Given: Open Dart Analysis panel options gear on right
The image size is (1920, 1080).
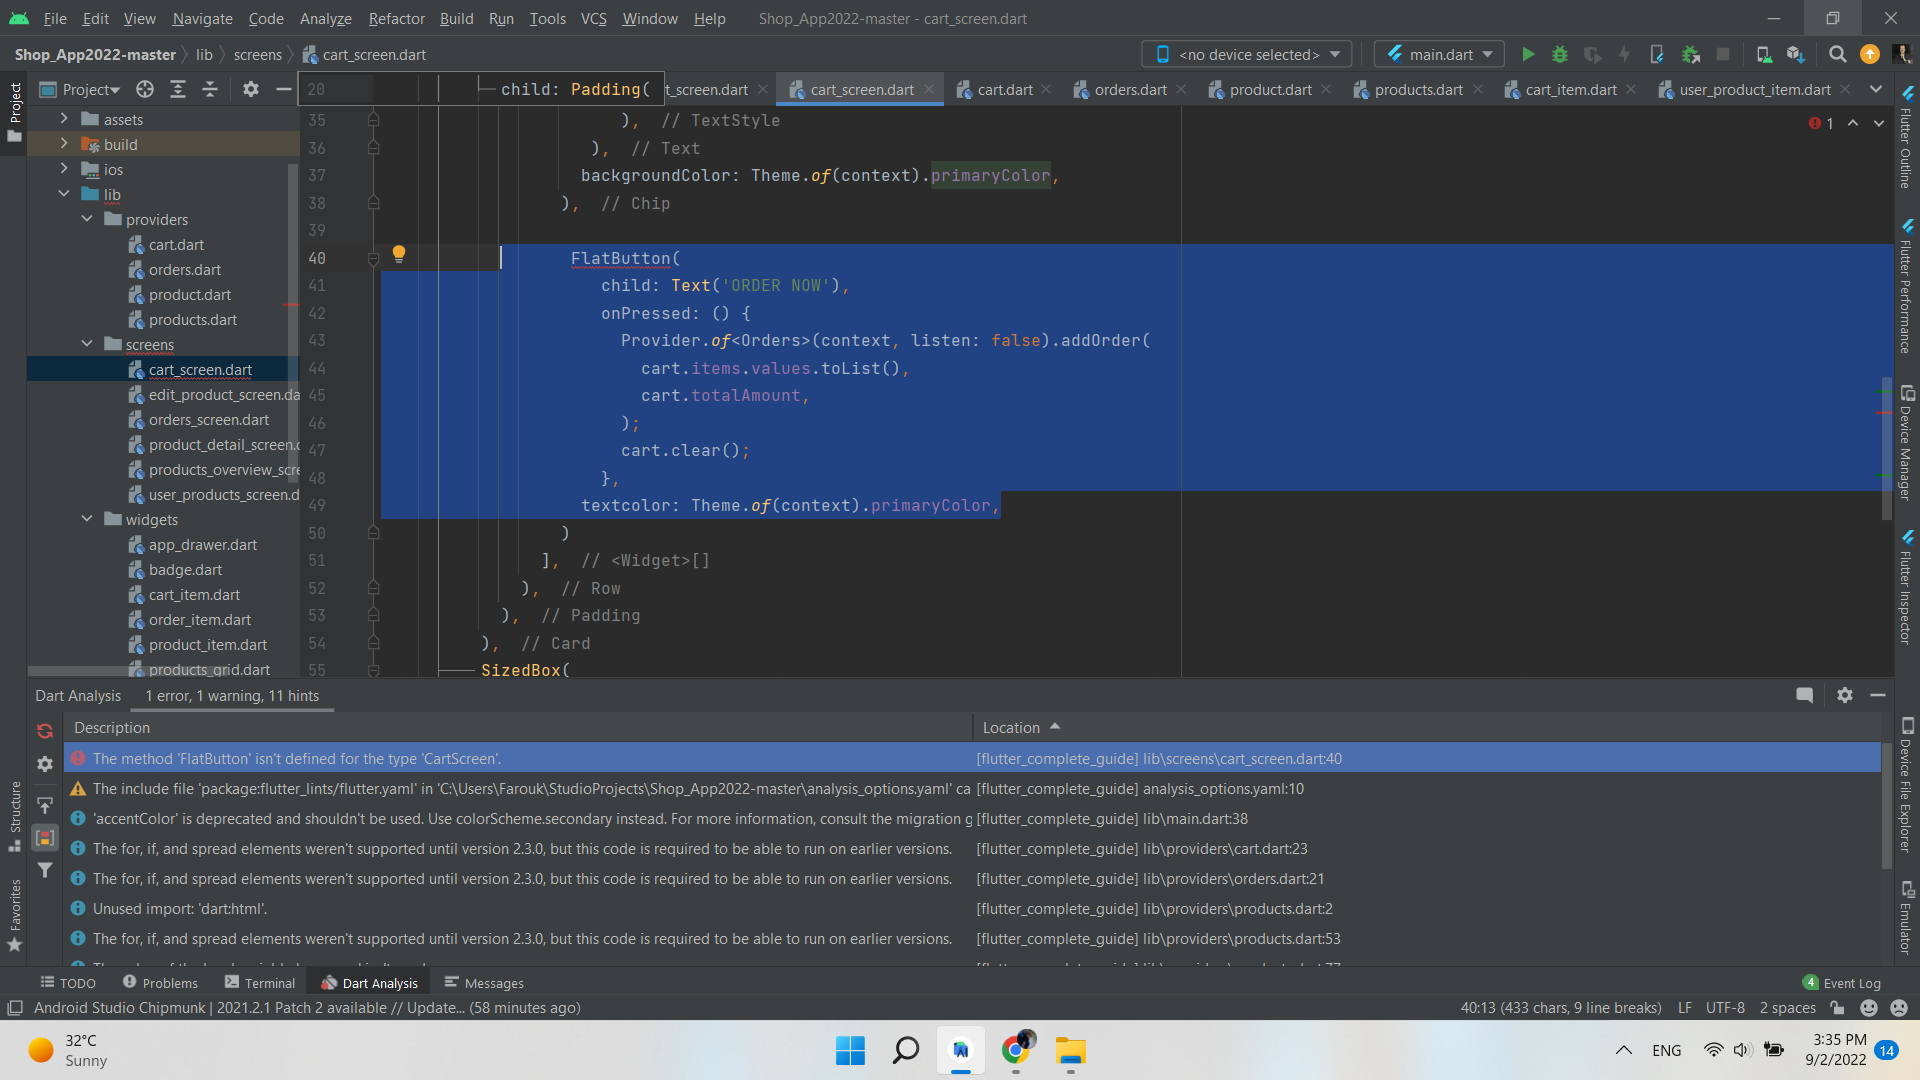Looking at the screenshot, I should (x=1845, y=695).
